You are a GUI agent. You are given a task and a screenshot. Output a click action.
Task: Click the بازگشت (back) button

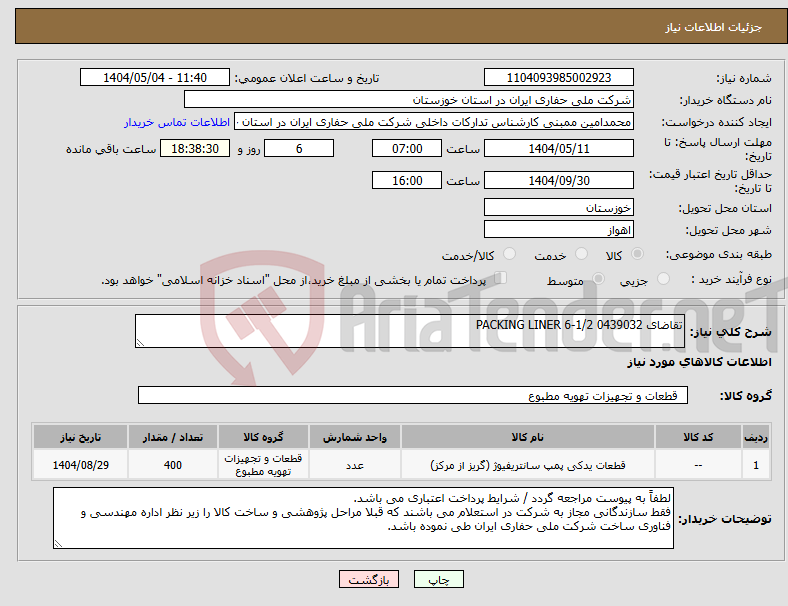coord(368,579)
